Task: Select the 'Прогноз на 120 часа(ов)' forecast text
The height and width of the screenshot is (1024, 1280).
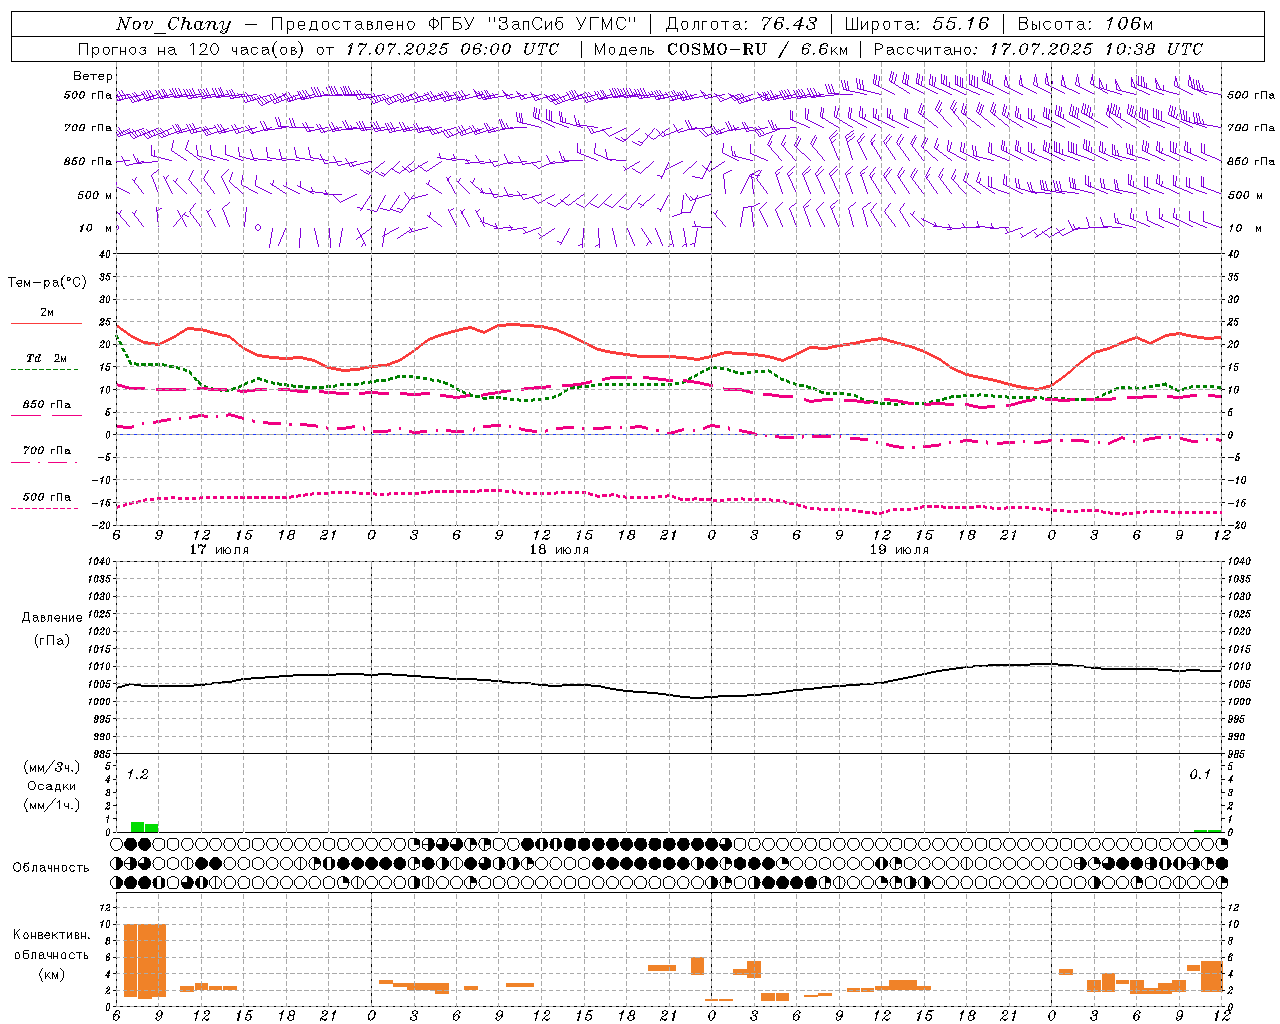Action: (193, 49)
